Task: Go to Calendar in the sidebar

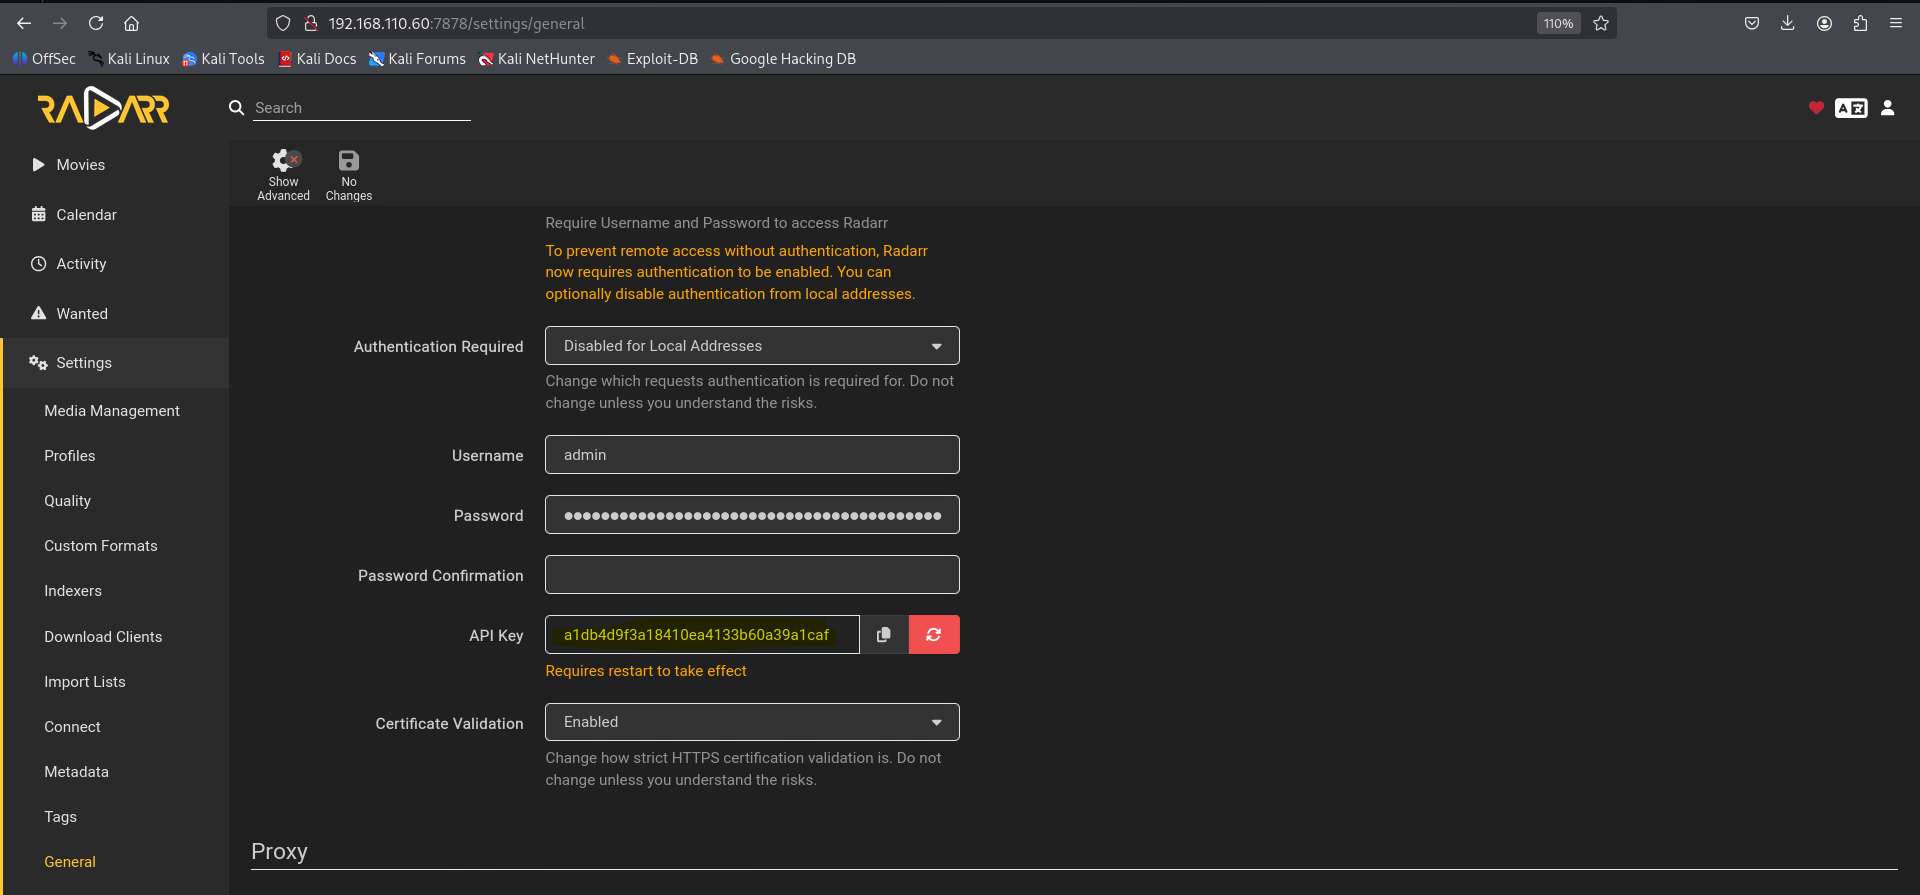Action: (x=86, y=215)
